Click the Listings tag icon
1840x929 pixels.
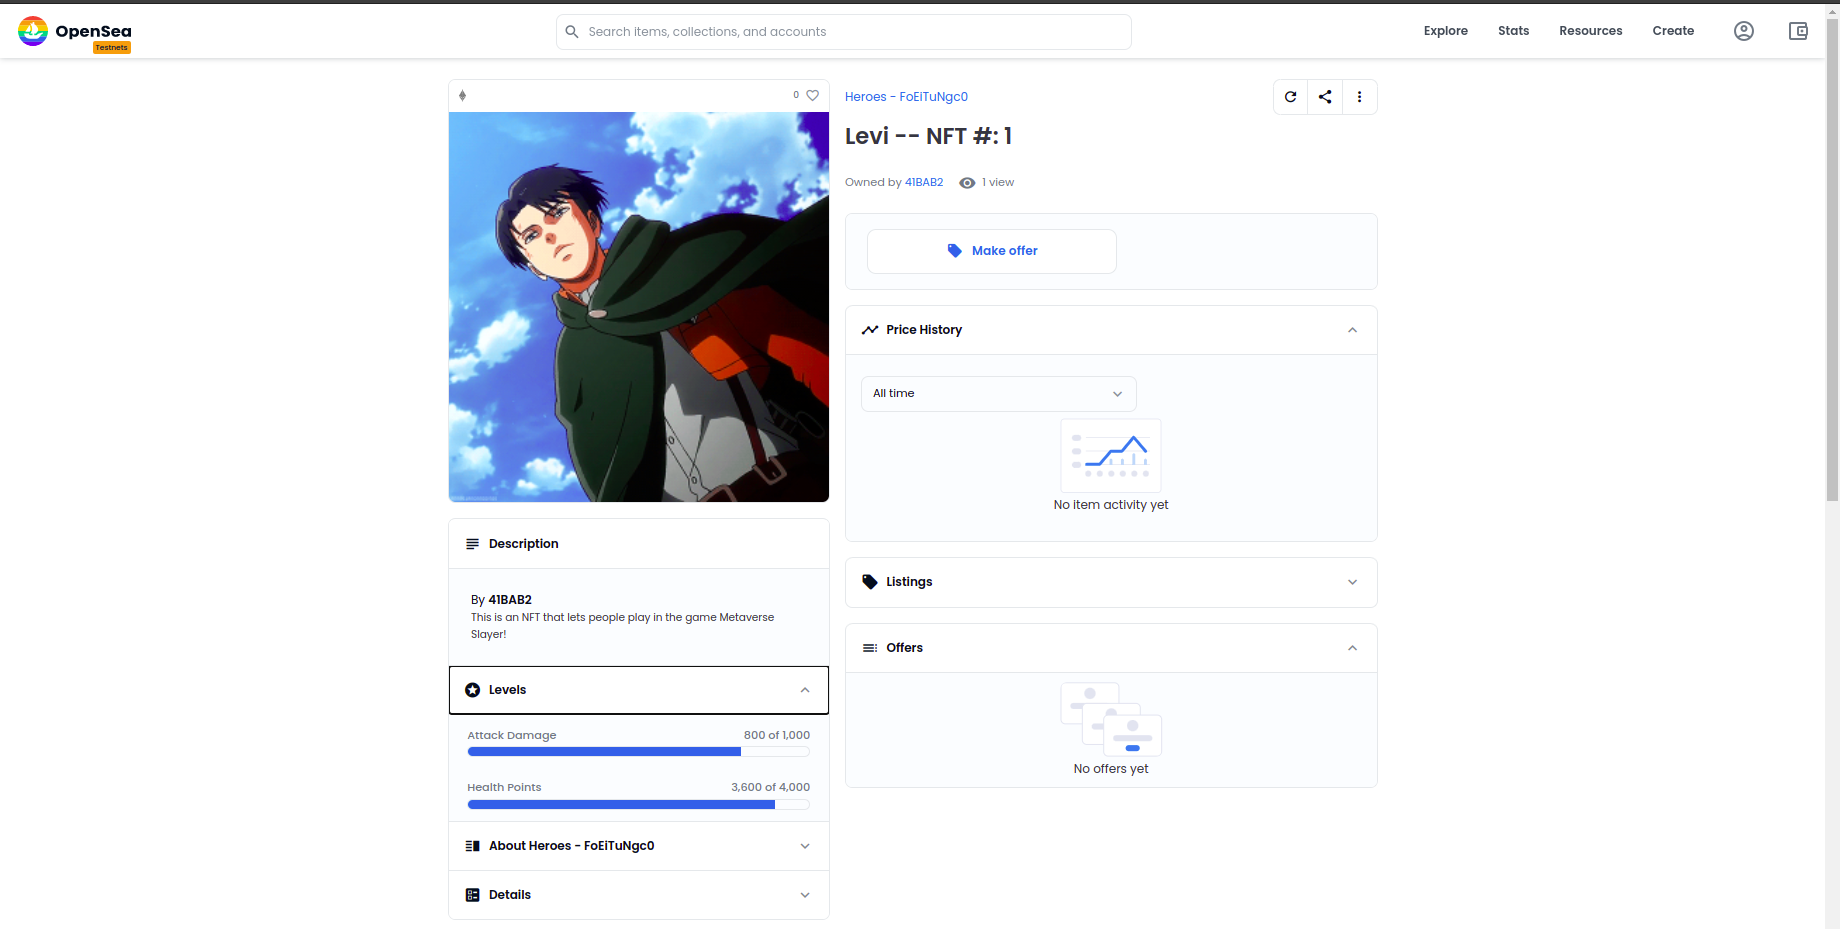[x=870, y=582]
